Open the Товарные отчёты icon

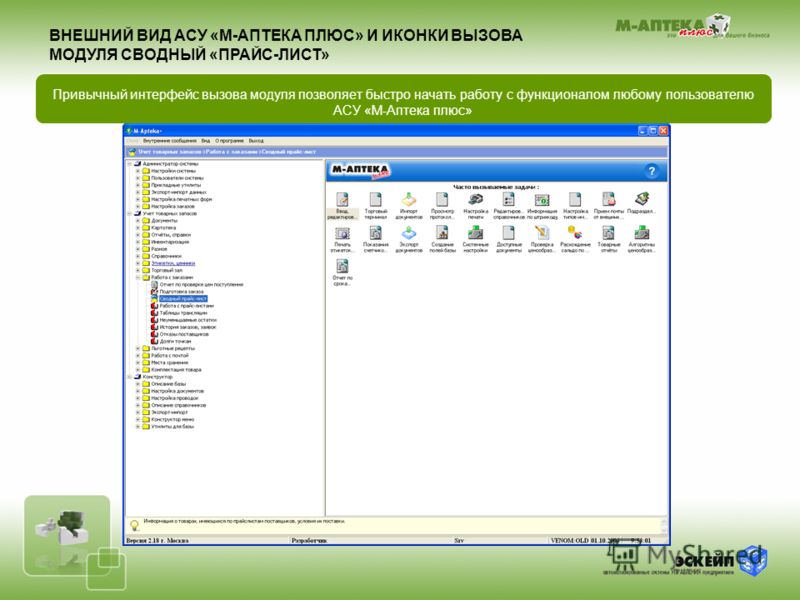point(609,239)
